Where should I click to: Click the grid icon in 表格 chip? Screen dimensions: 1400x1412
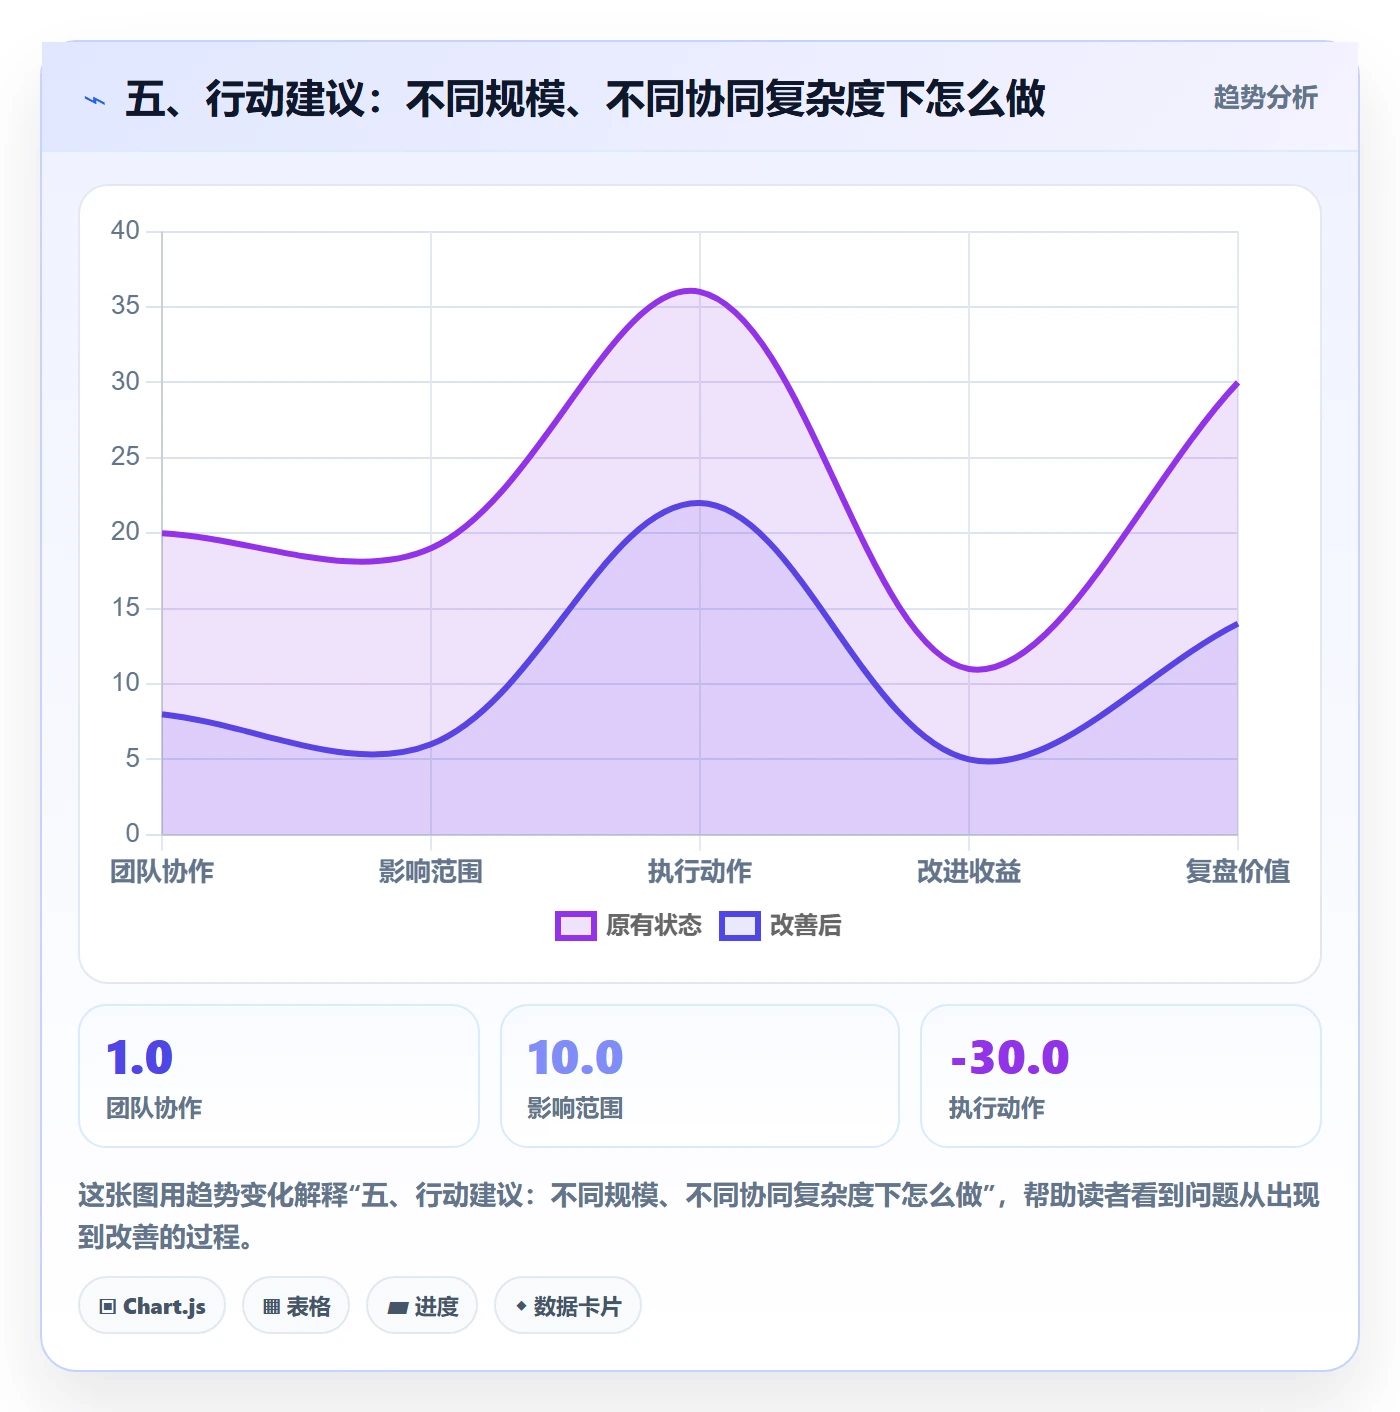tap(271, 1307)
